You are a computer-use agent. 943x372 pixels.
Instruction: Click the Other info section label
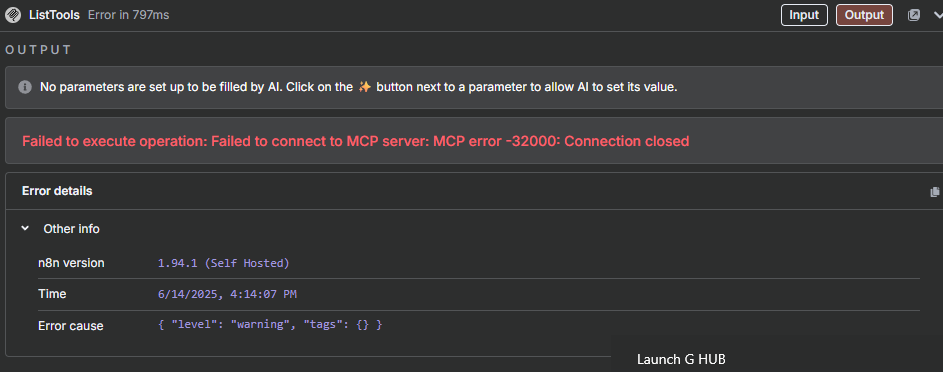tap(72, 229)
